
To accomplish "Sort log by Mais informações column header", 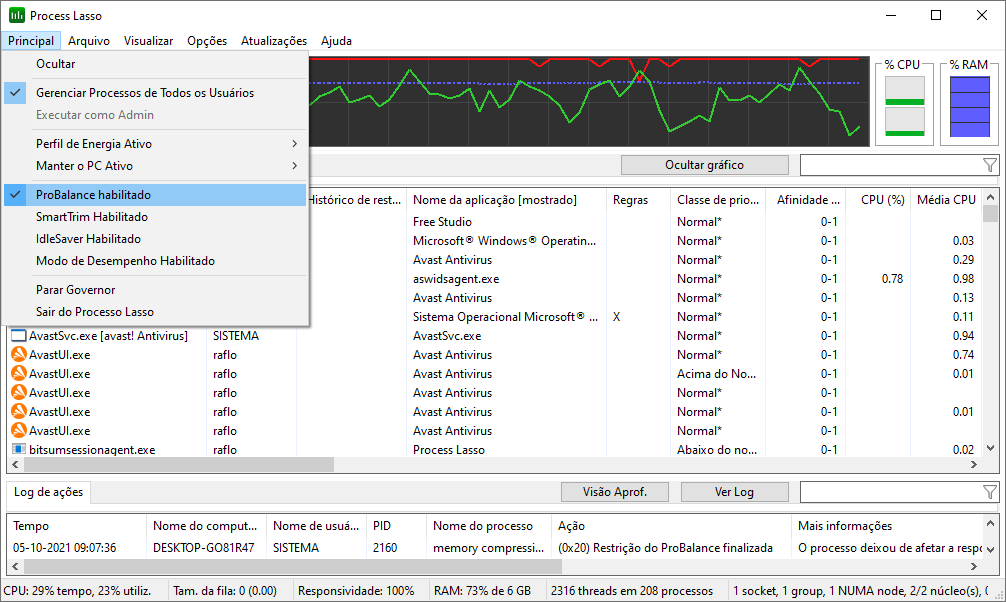I will [887, 526].
